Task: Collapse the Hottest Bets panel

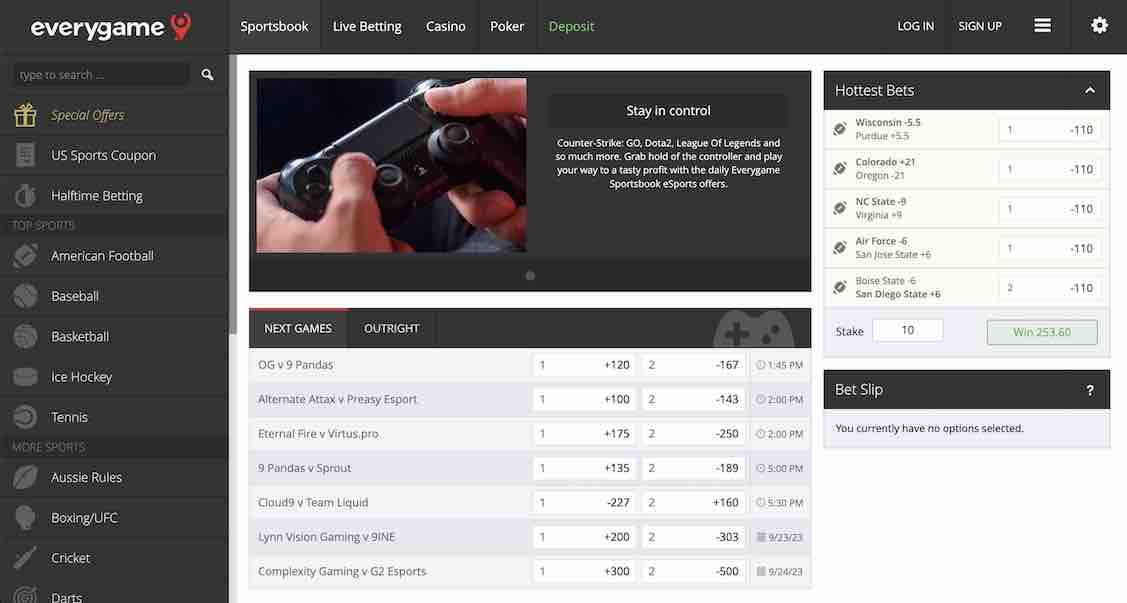Action: click(1089, 89)
